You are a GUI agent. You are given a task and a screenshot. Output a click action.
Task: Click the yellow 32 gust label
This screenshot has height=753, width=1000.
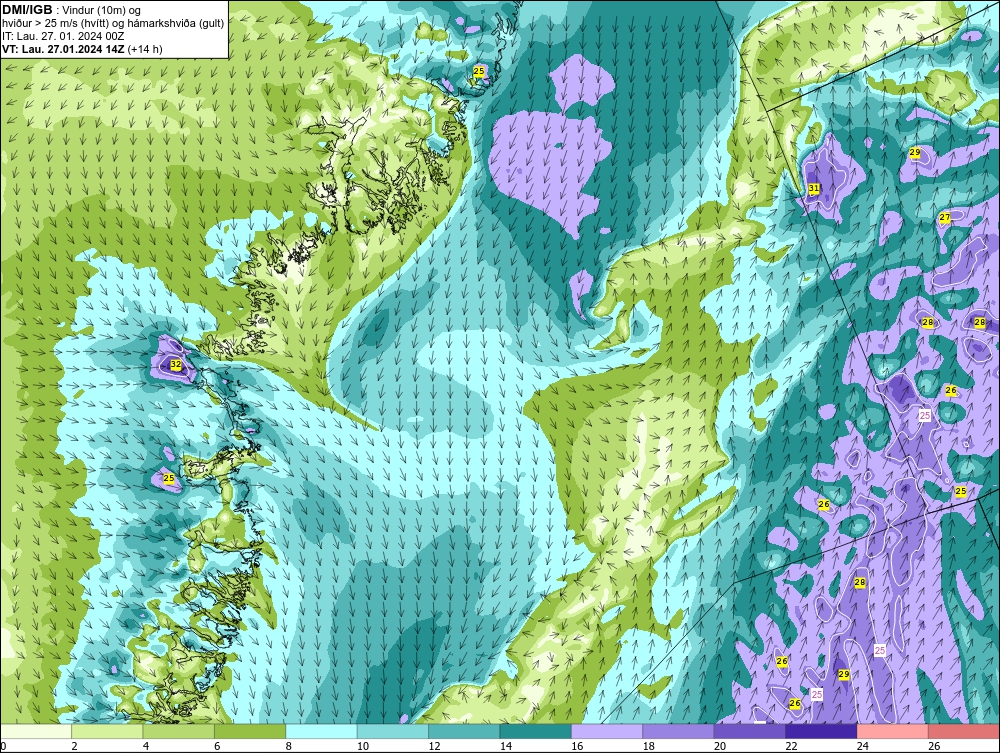[176, 365]
